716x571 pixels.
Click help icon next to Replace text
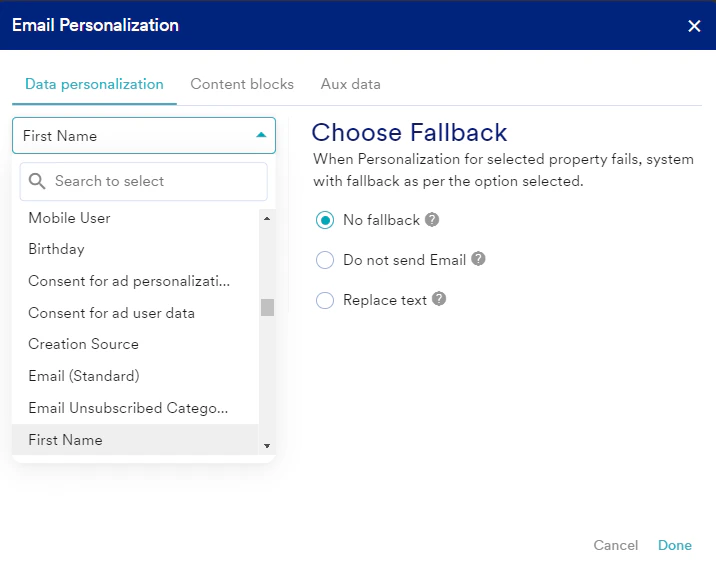coord(439,299)
